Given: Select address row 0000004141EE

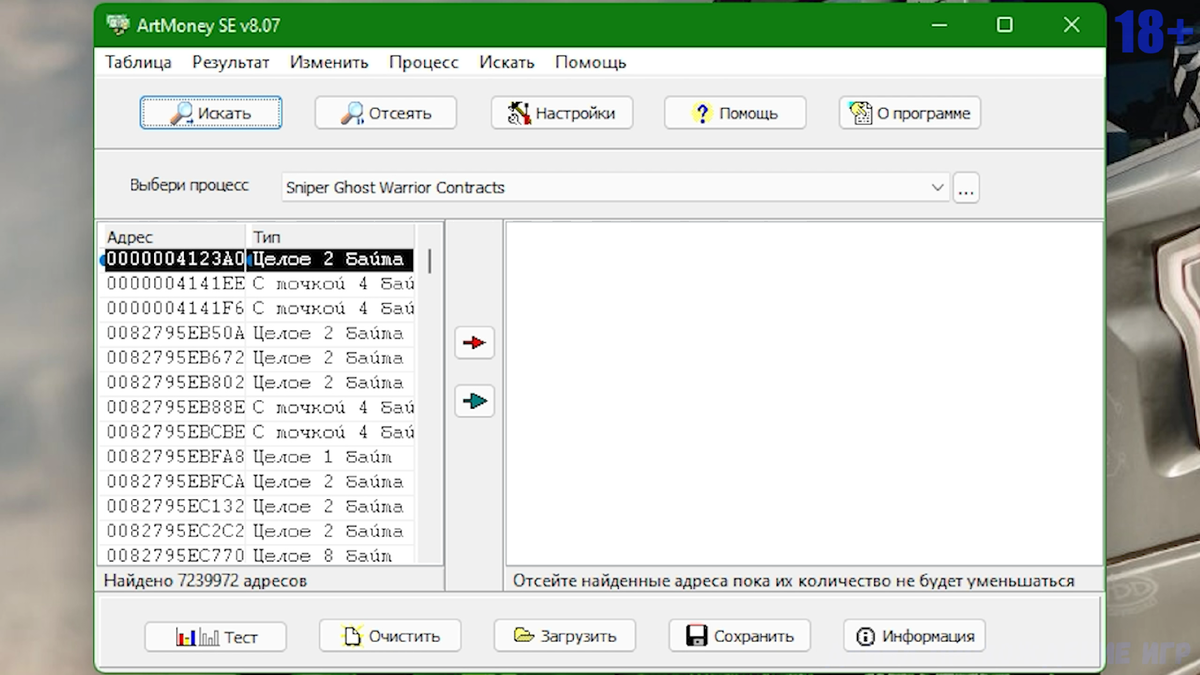Looking at the screenshot, I should (259, 284).
